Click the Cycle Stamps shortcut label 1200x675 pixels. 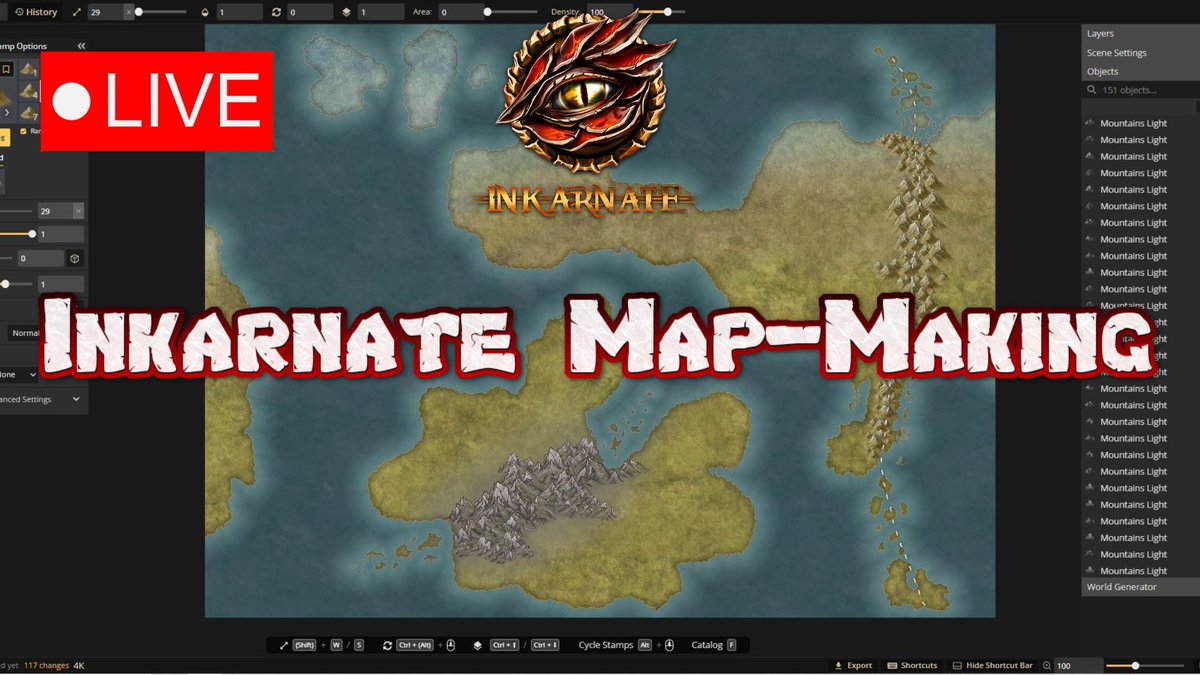click(x=606, y=645)
